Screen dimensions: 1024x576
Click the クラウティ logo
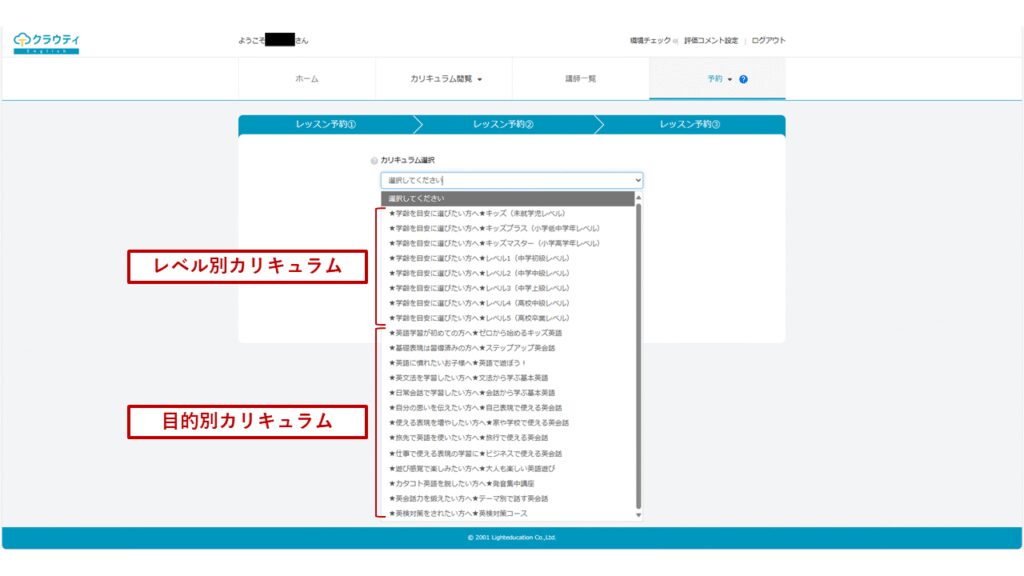click(46, 42)
